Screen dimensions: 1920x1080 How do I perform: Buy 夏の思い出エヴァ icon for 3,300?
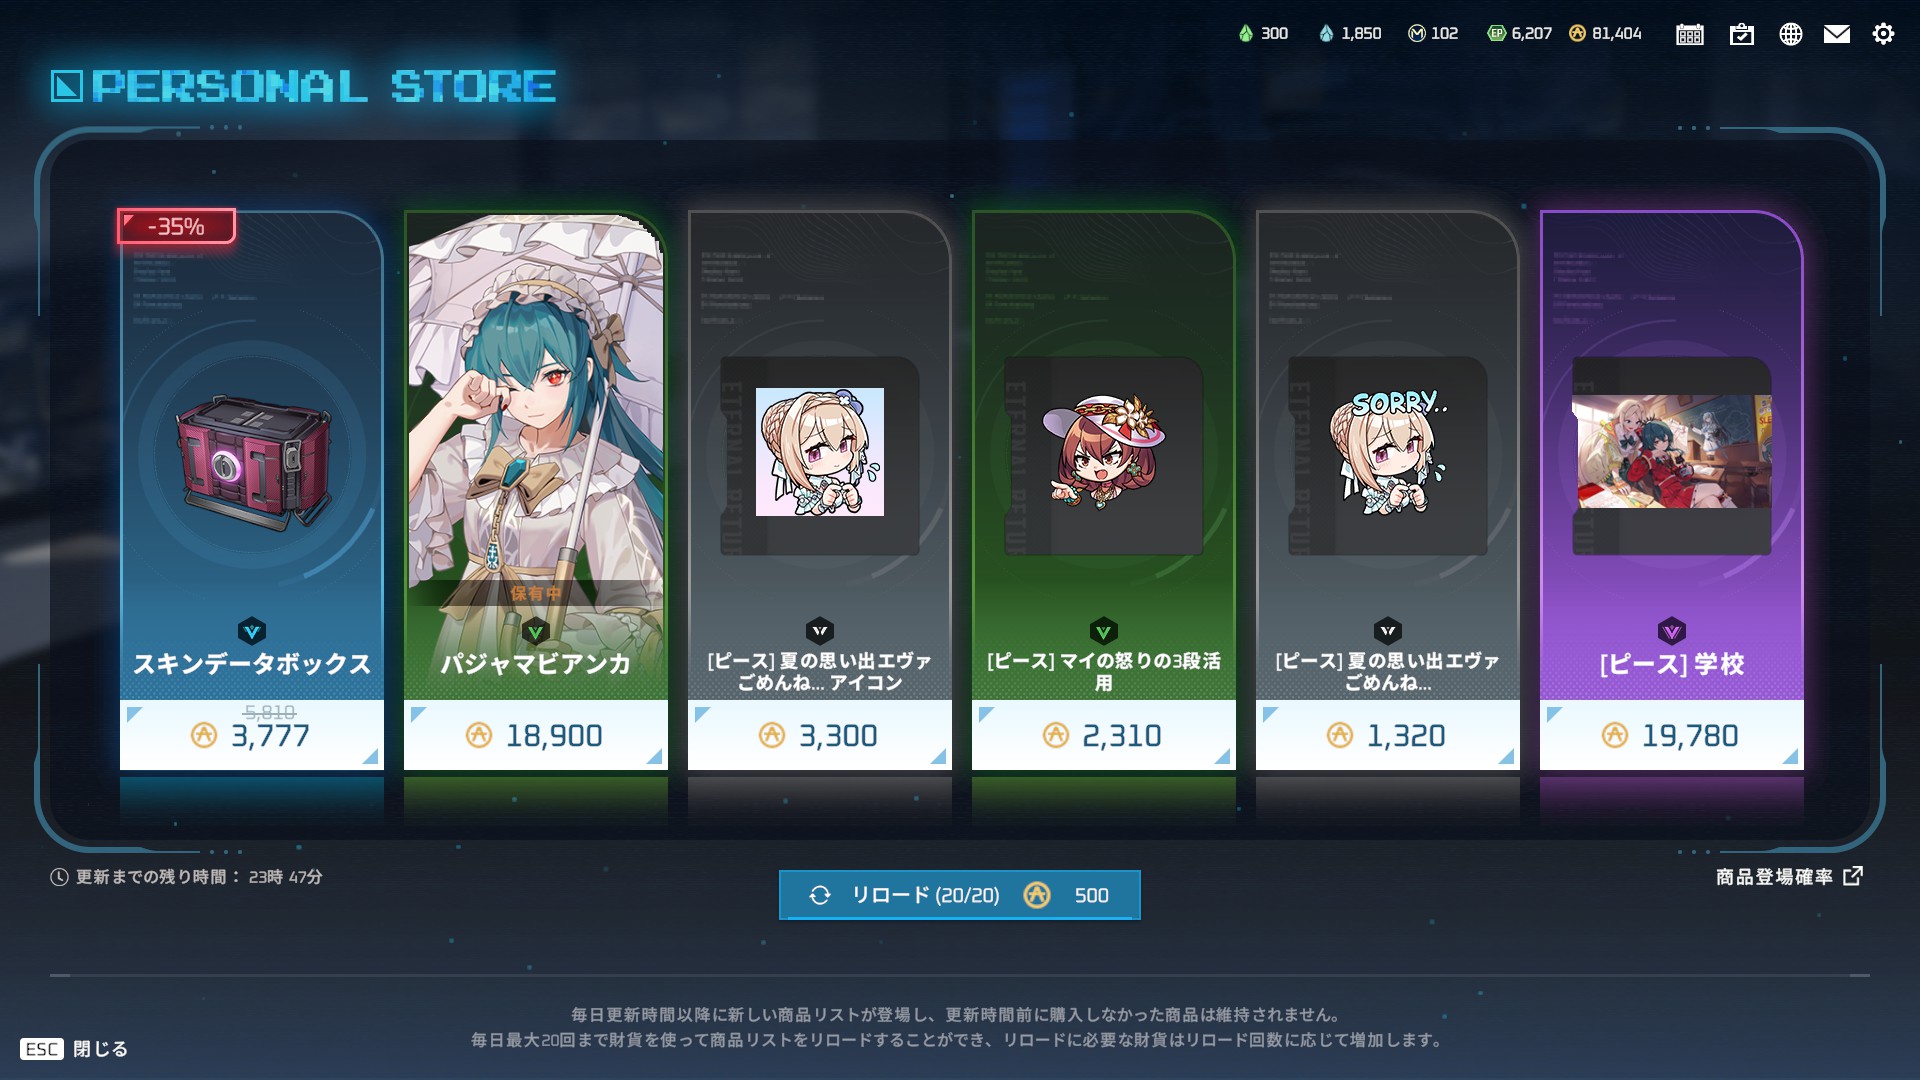click(x=820, y=735)
